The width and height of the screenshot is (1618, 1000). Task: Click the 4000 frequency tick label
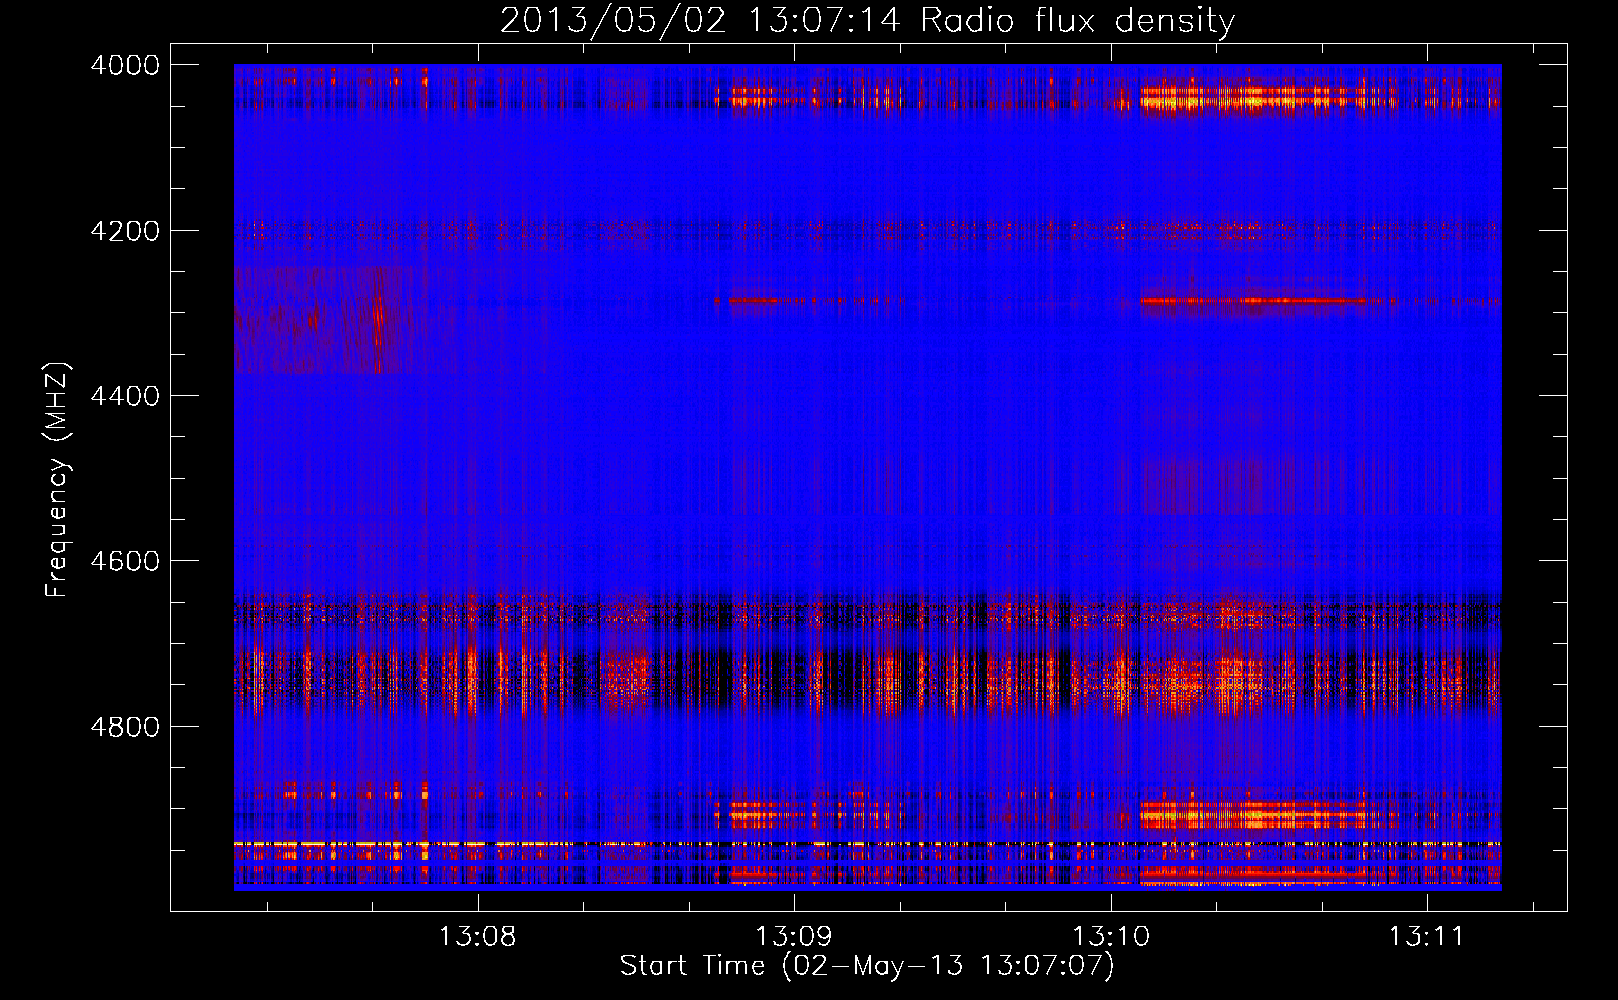tap(125, 65)
